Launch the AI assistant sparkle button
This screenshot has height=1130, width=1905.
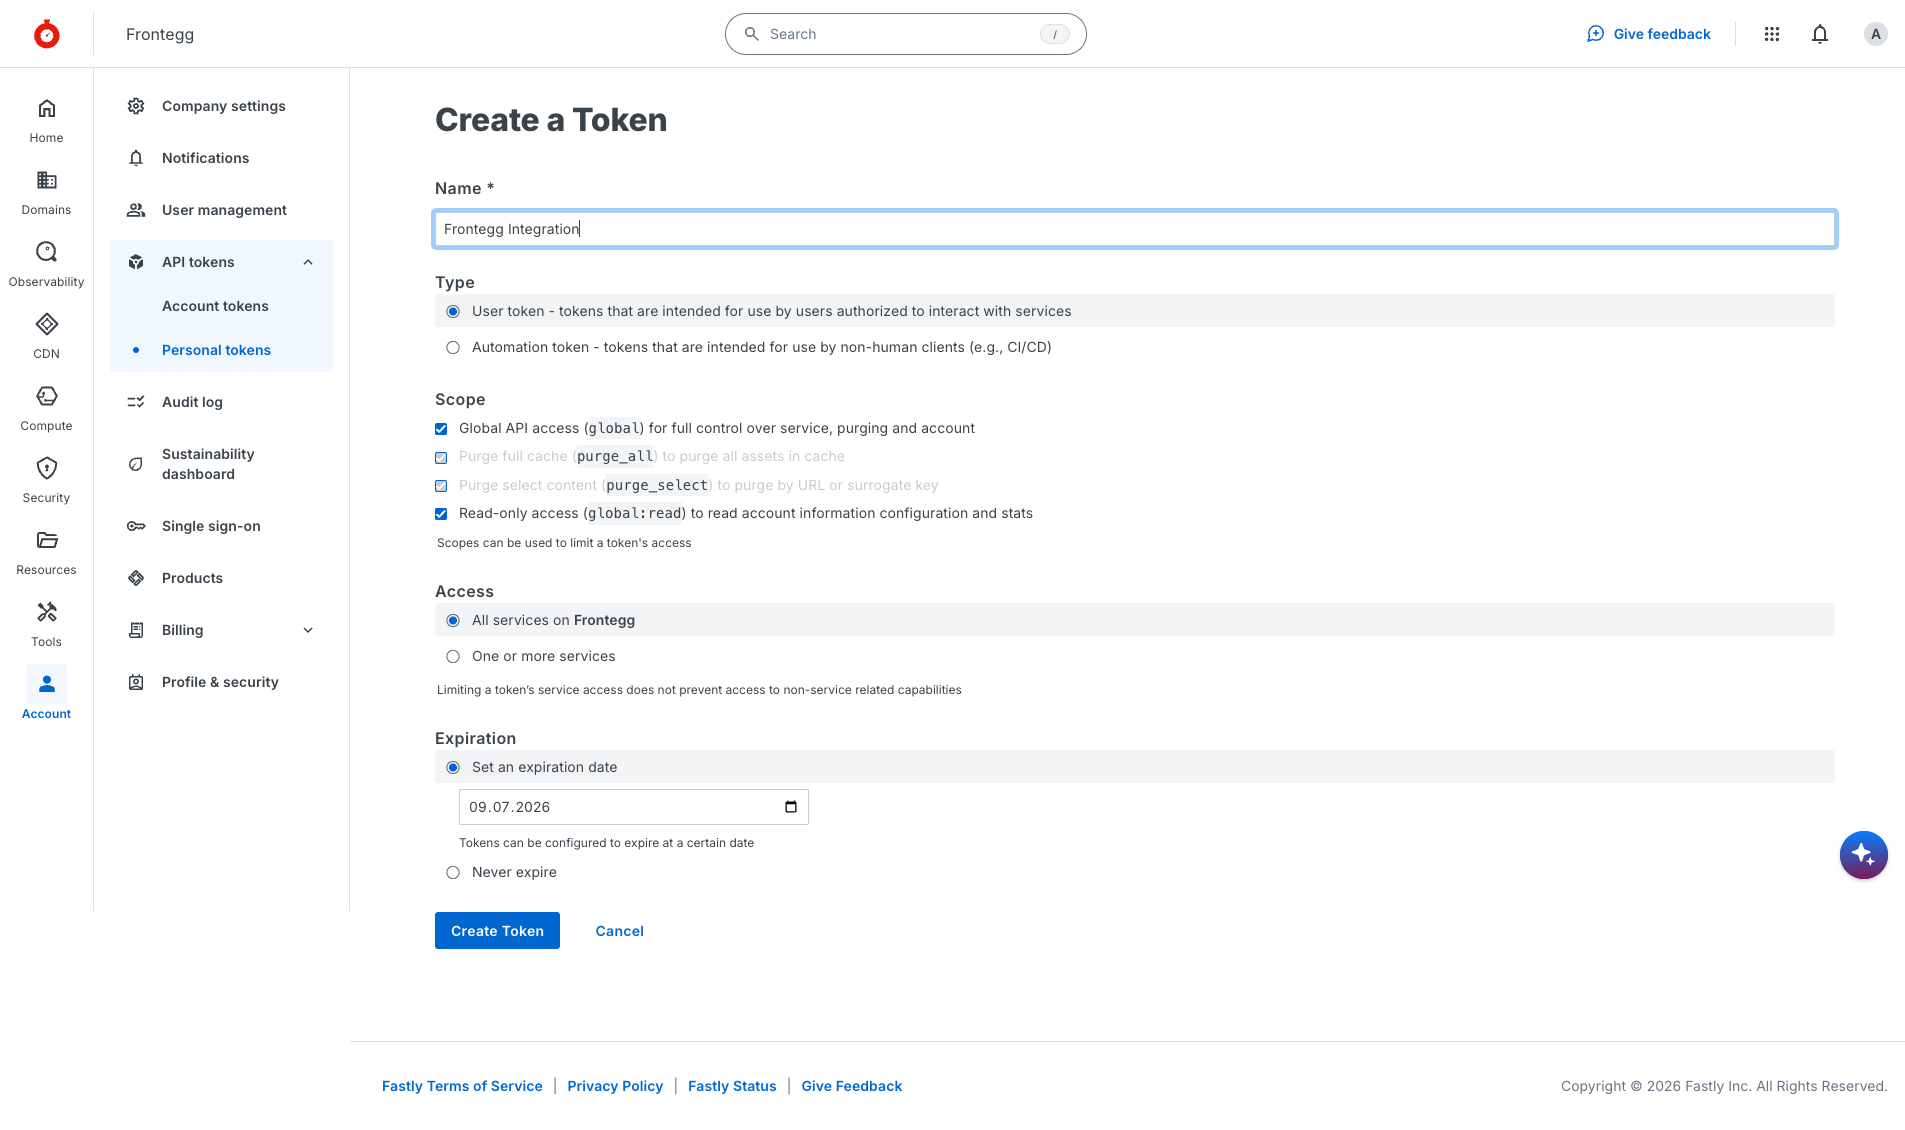point(1863,855)
